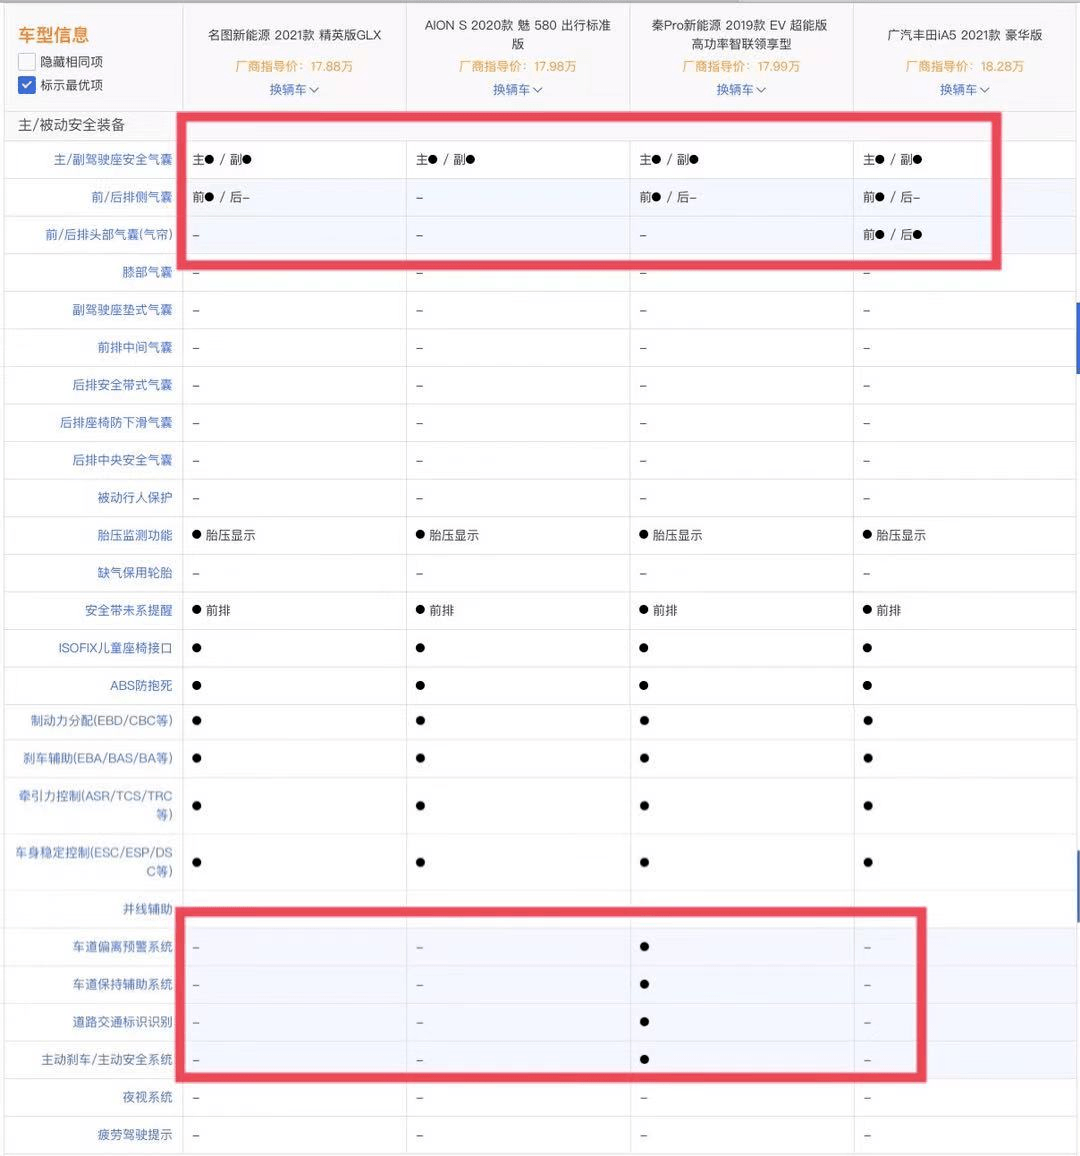Open 换辆车 dropdown under 广汽丰田iA5 2021款

tap(964, 89)
